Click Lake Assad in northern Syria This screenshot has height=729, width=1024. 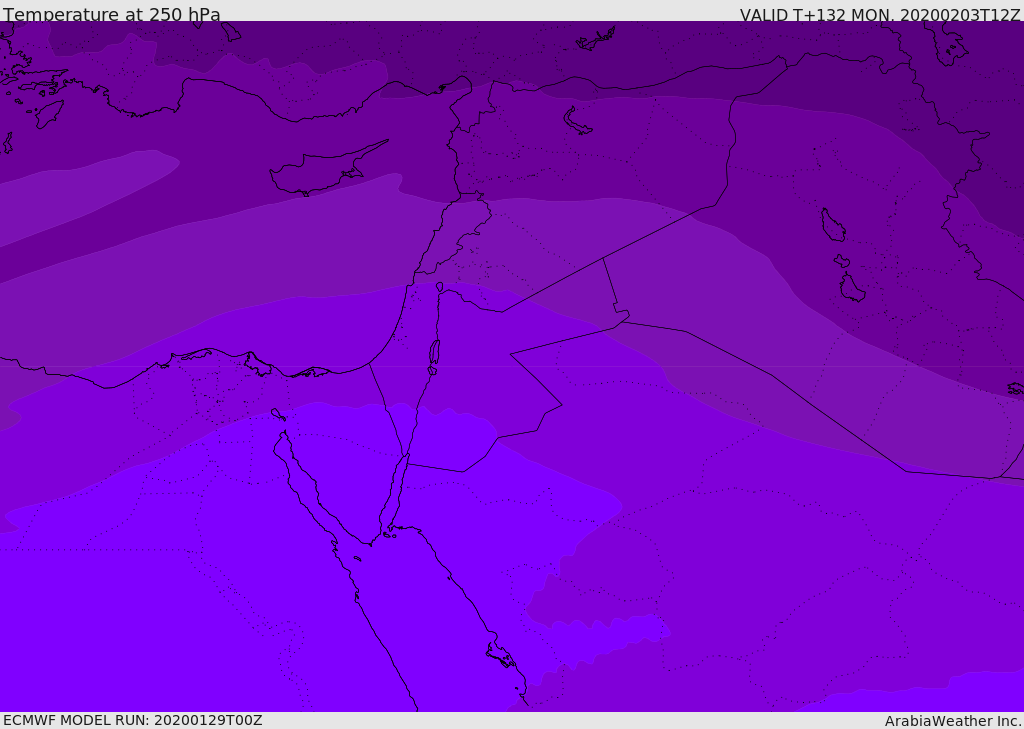pos(578,122)
